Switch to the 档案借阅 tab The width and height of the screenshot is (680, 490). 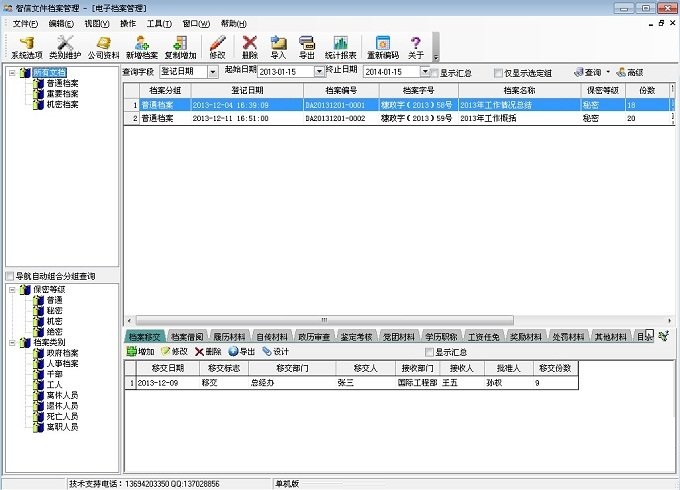[187, 337]
